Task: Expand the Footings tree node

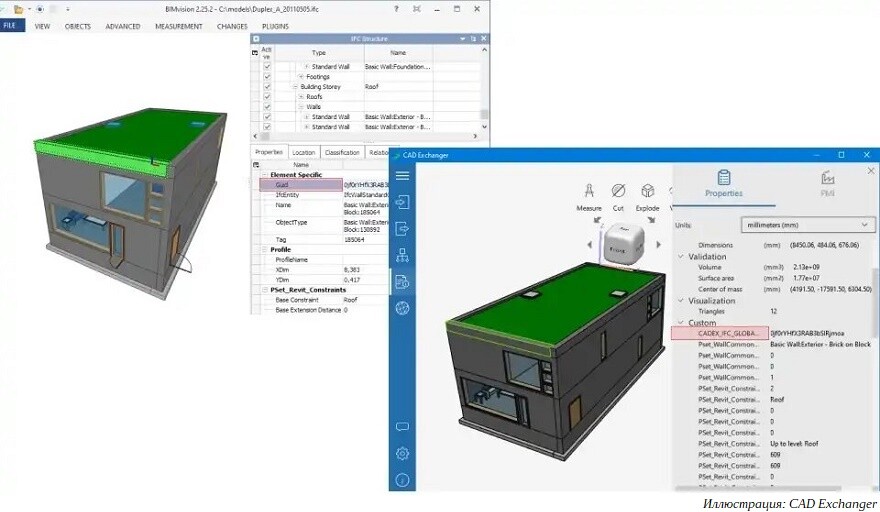Action: (x=301, y=76)
